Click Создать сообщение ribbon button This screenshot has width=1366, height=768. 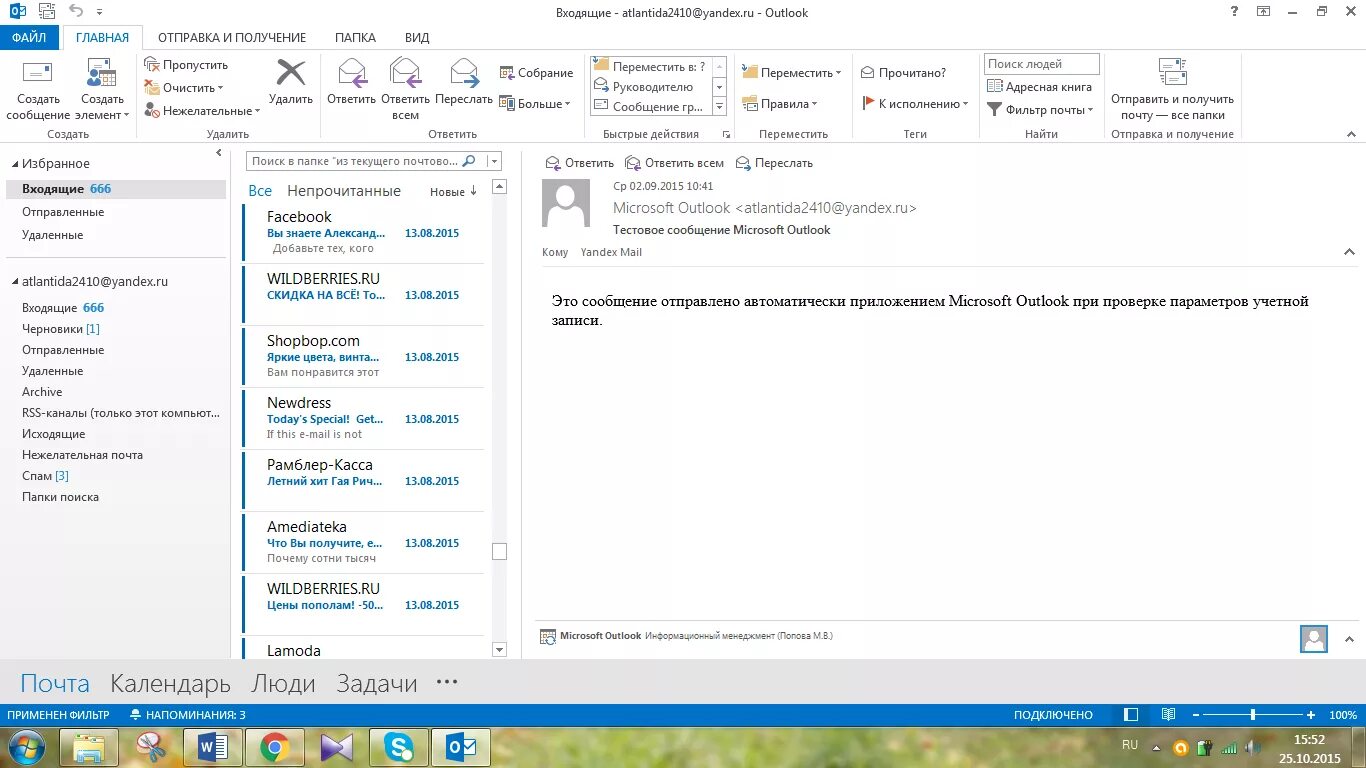(38, 90)
